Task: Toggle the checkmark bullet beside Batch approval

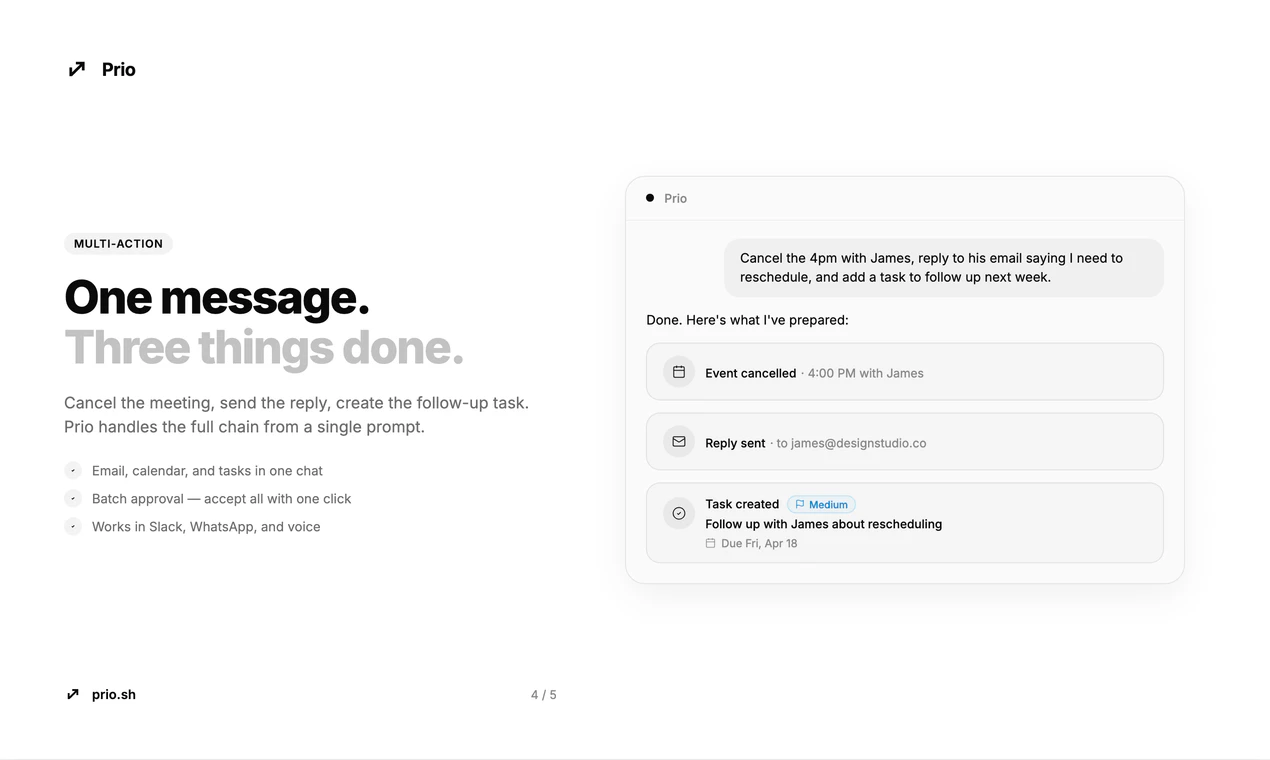Action: (x=72, y=498)
